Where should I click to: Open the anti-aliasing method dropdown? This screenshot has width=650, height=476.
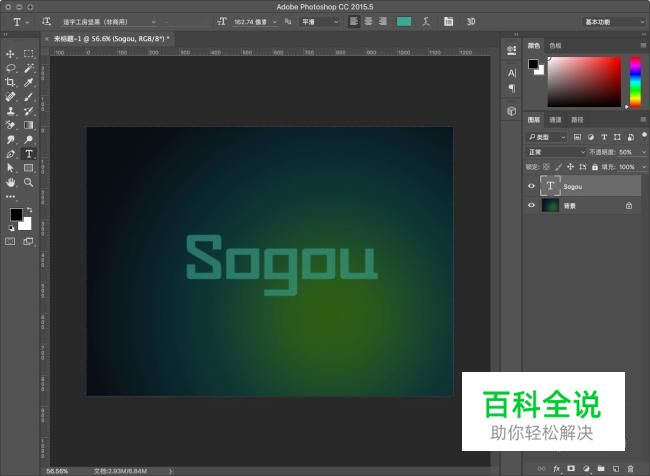[320, 22]
